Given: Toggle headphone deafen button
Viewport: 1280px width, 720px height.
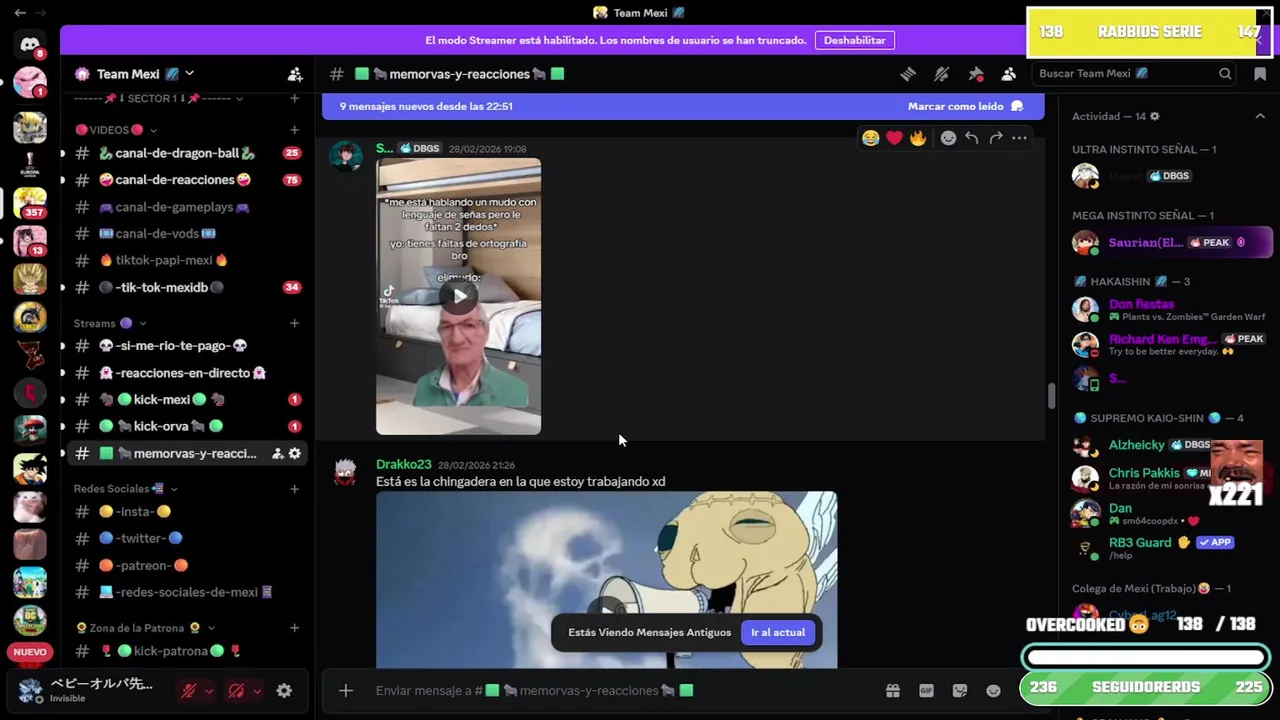Looking at the screenshot, I should tap(236, 691).
